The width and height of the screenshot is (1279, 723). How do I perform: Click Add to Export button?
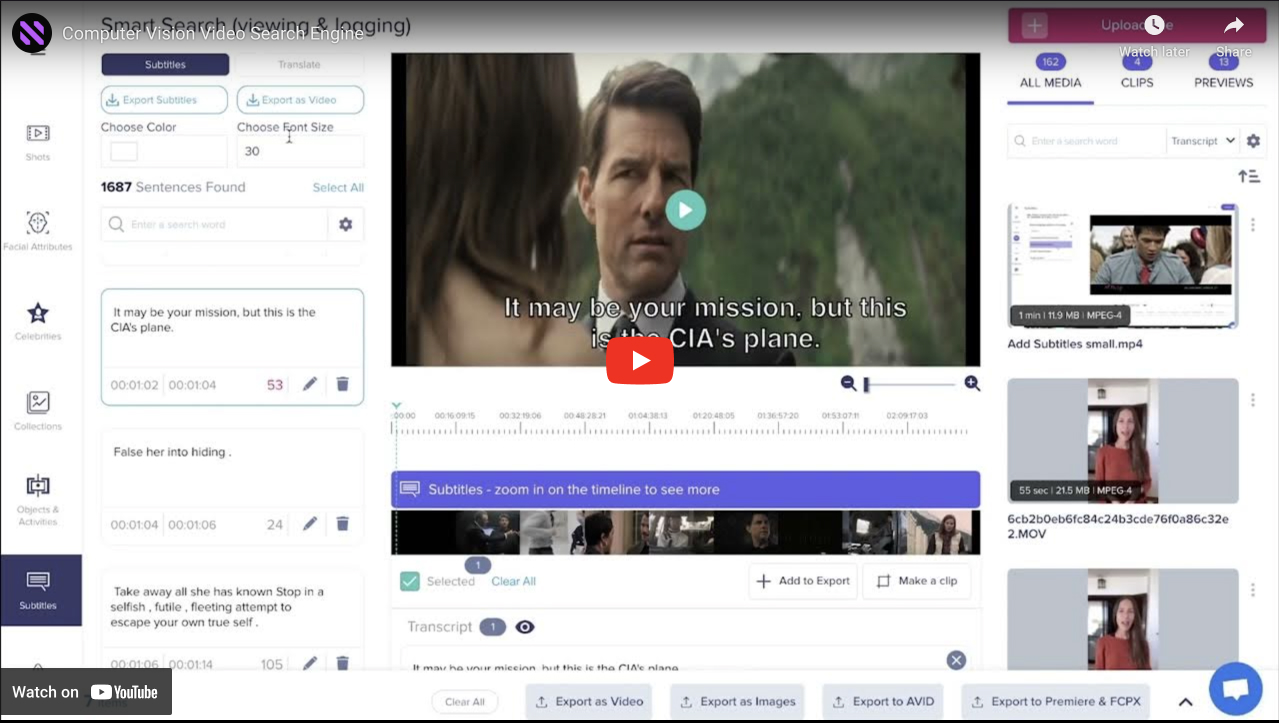point(803,581)
